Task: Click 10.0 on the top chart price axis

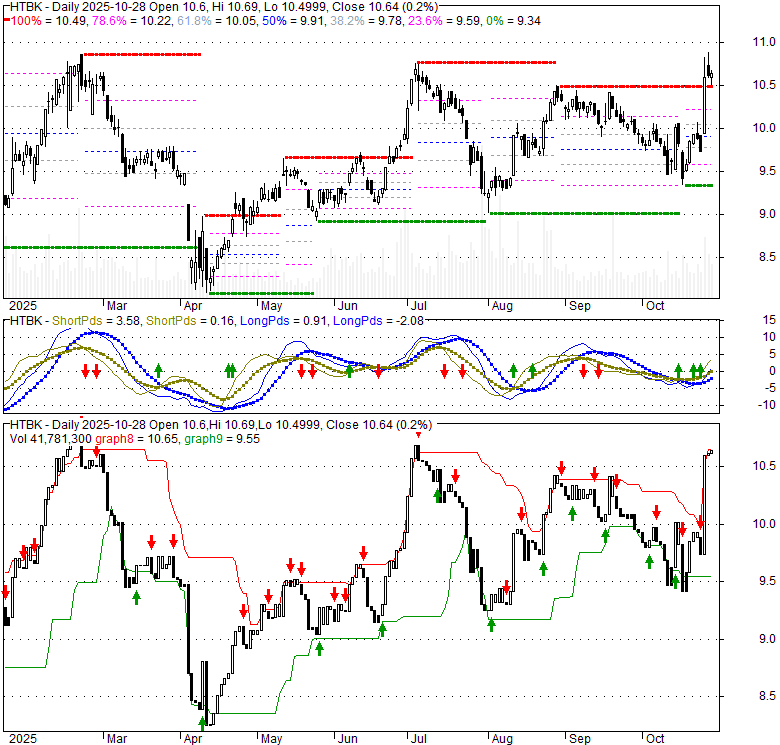Action: tap(764, 128)
